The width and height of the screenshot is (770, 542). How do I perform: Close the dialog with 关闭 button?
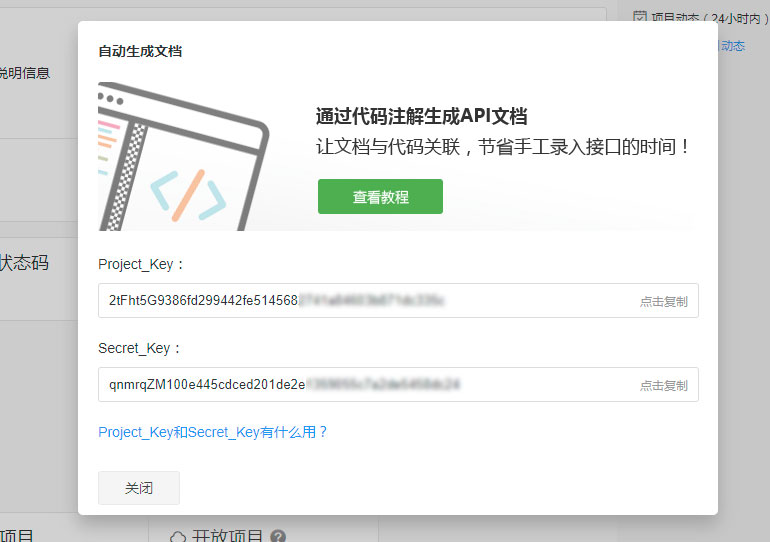pos(139,488)
